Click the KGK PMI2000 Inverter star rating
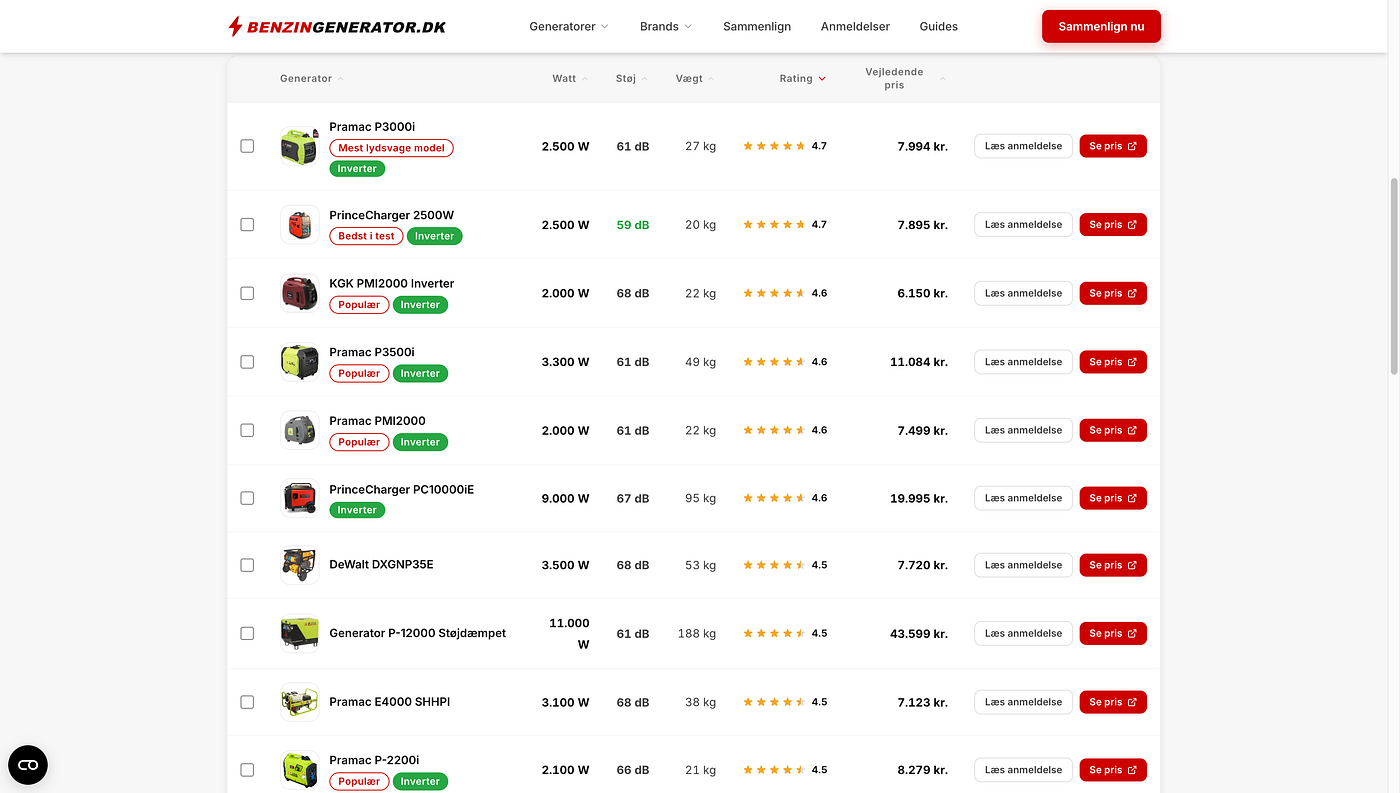 pyautogui.click(x=774, y=293)
